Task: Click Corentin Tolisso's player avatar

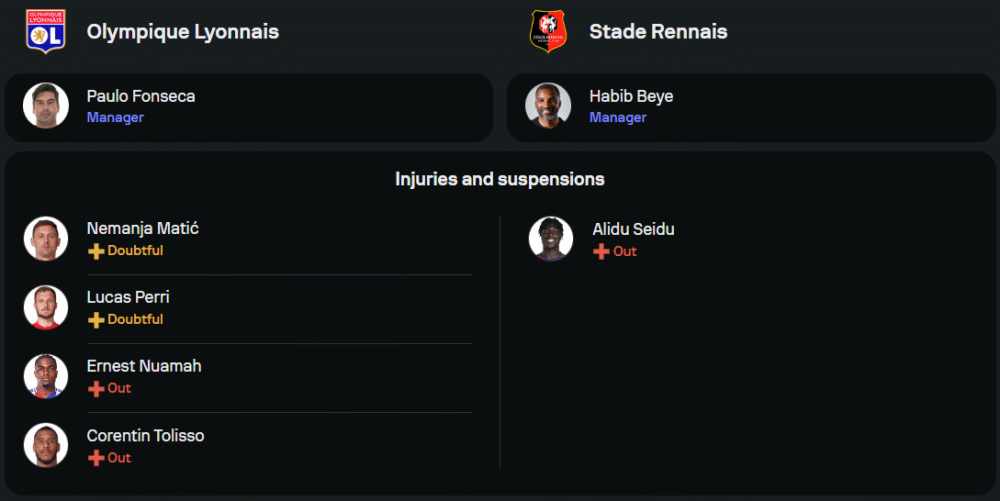Action: [46, 446]
